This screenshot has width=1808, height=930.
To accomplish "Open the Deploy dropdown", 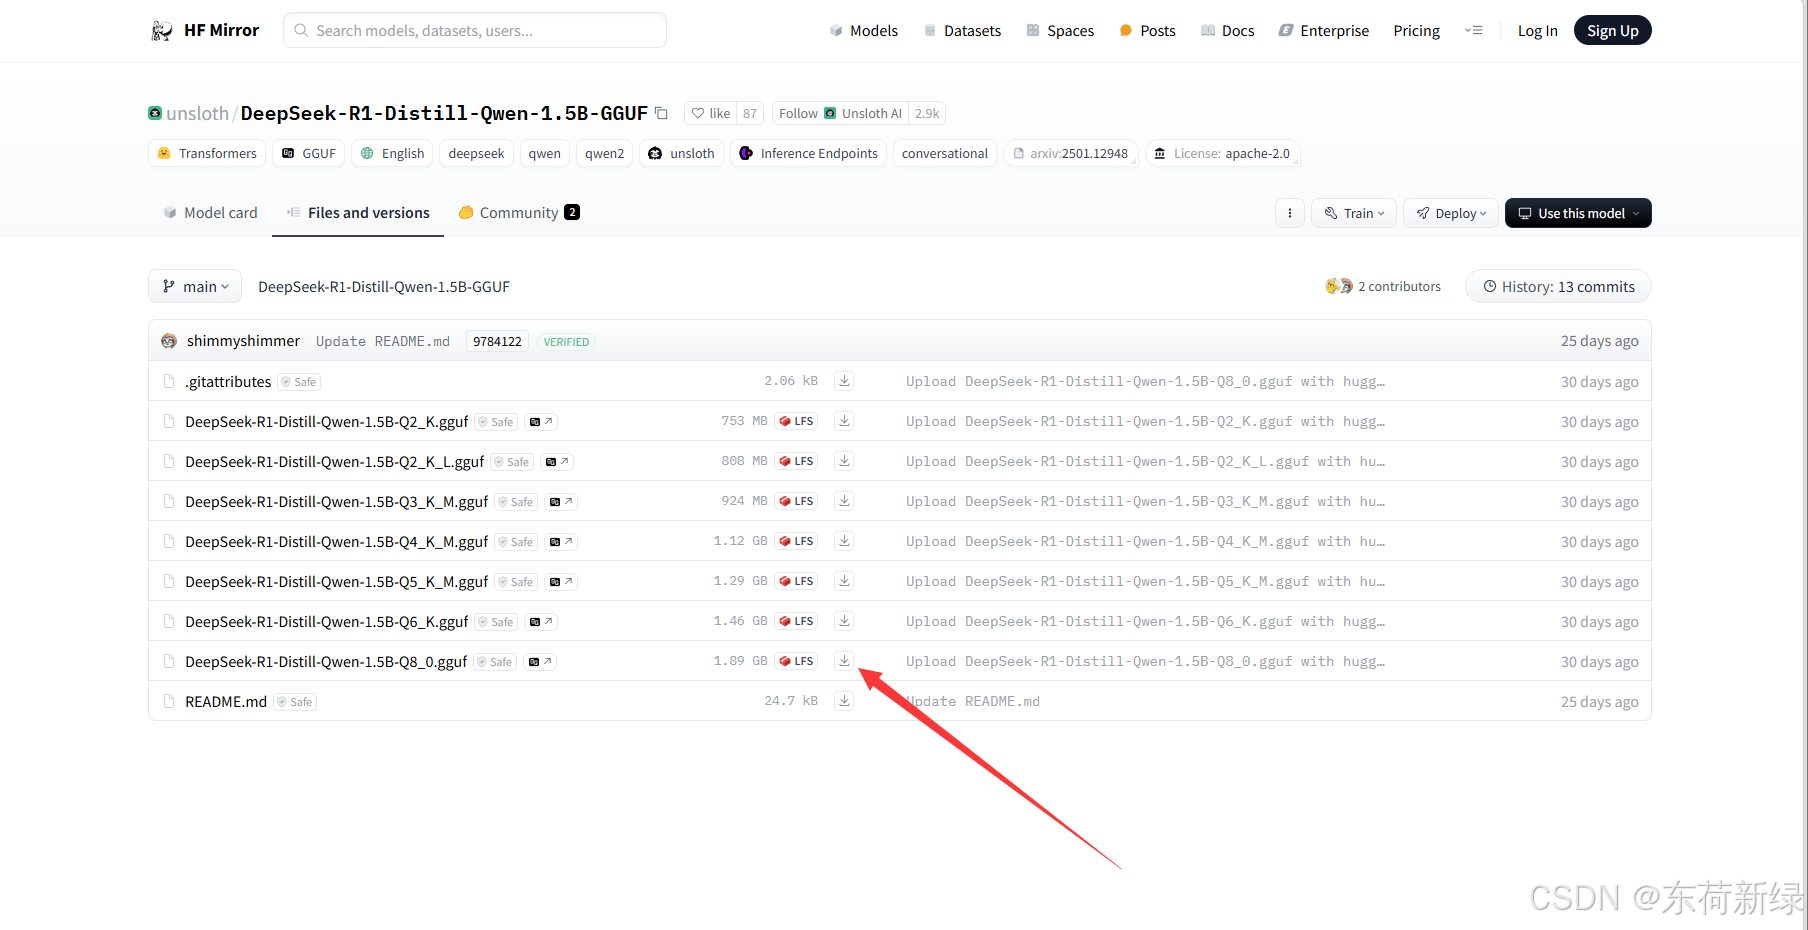I will tap(1451, 213).
